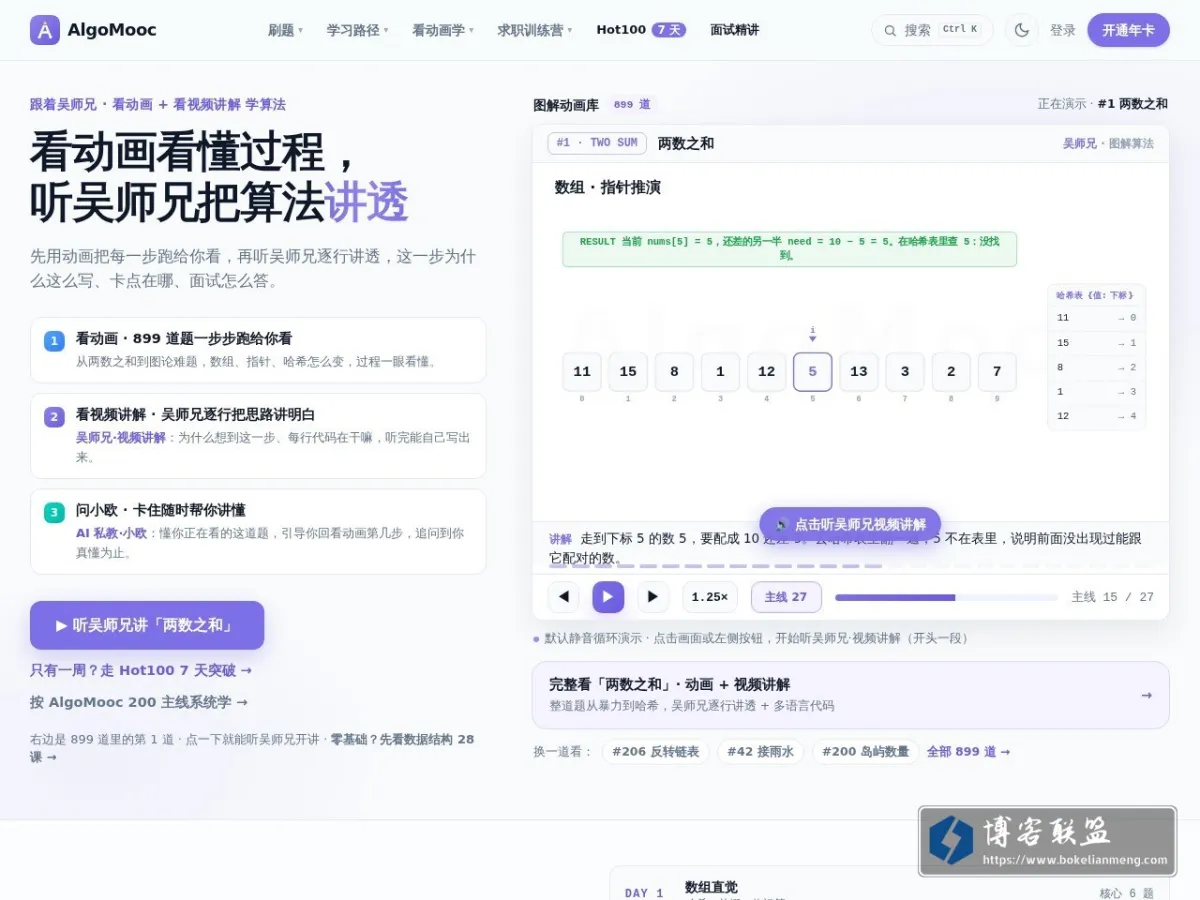Click array cell with value 13
The height and width of the screenshot is (900, 1200).
858,372
